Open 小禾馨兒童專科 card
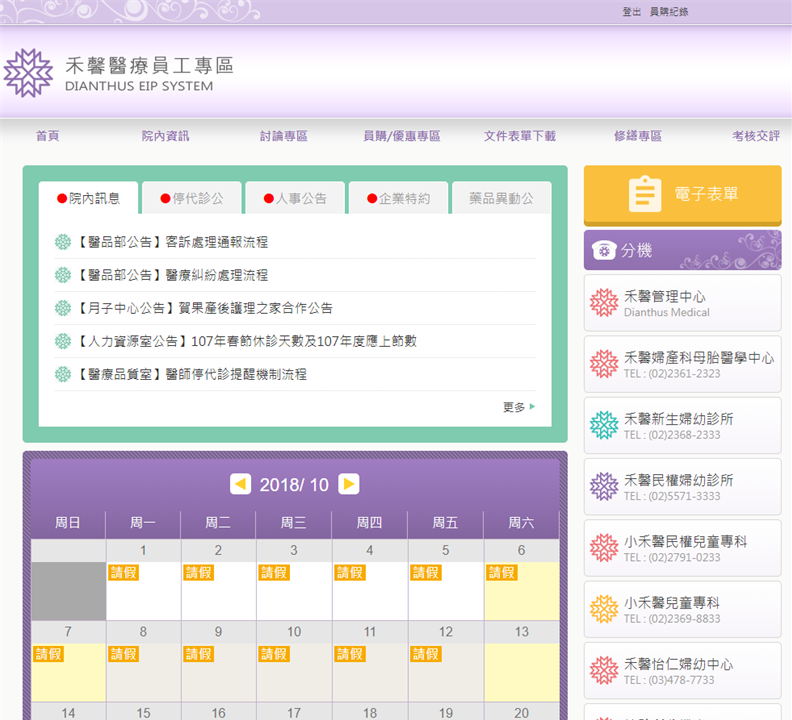The width and height of the screenshot is (792, 720). pyautogui.click(x=682, y=609)
